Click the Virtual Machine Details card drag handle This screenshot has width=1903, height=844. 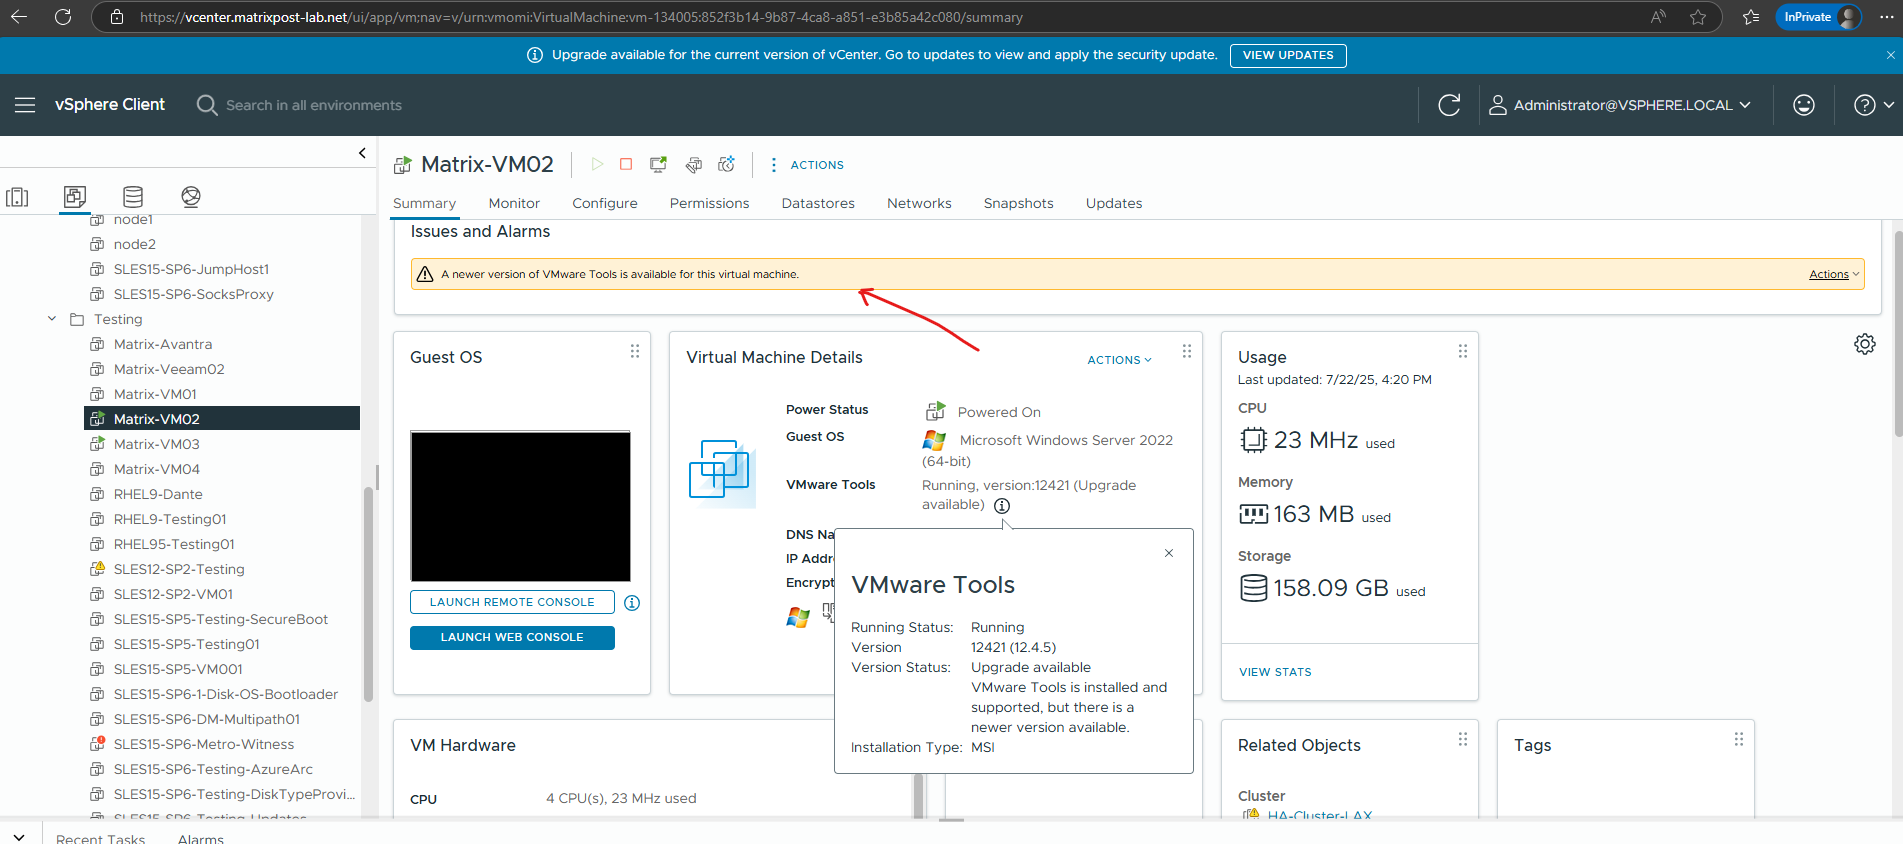click(x=1187, y=351)
